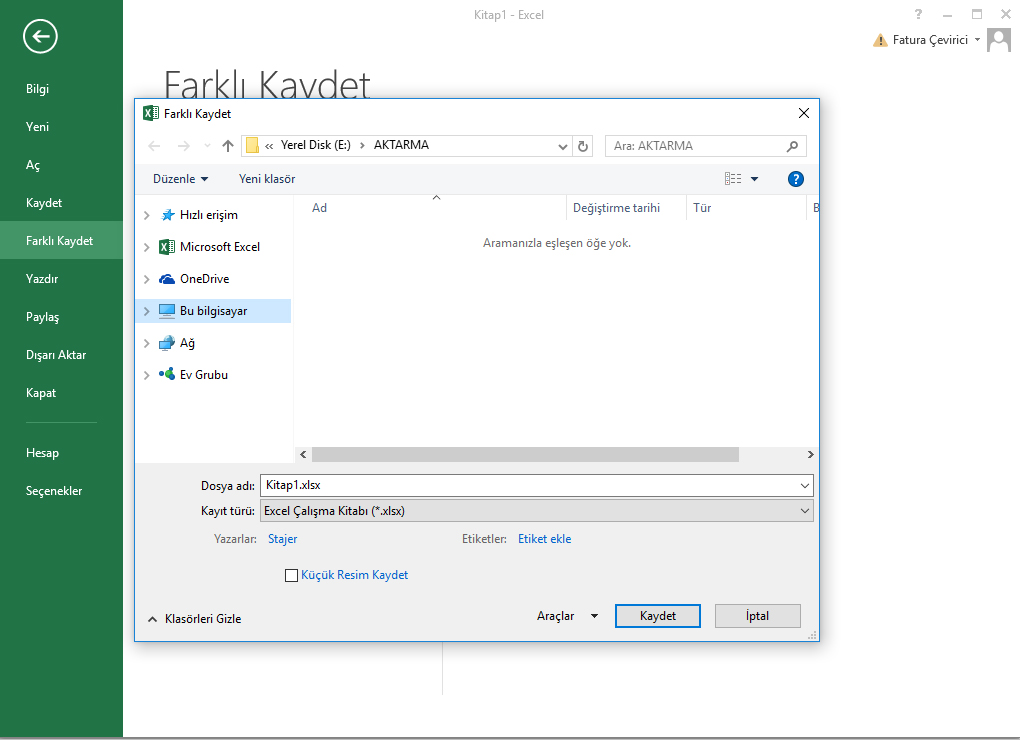Open the Hesap backstage tab
This screenshot has height=740, width=1020.
[42, 453]
